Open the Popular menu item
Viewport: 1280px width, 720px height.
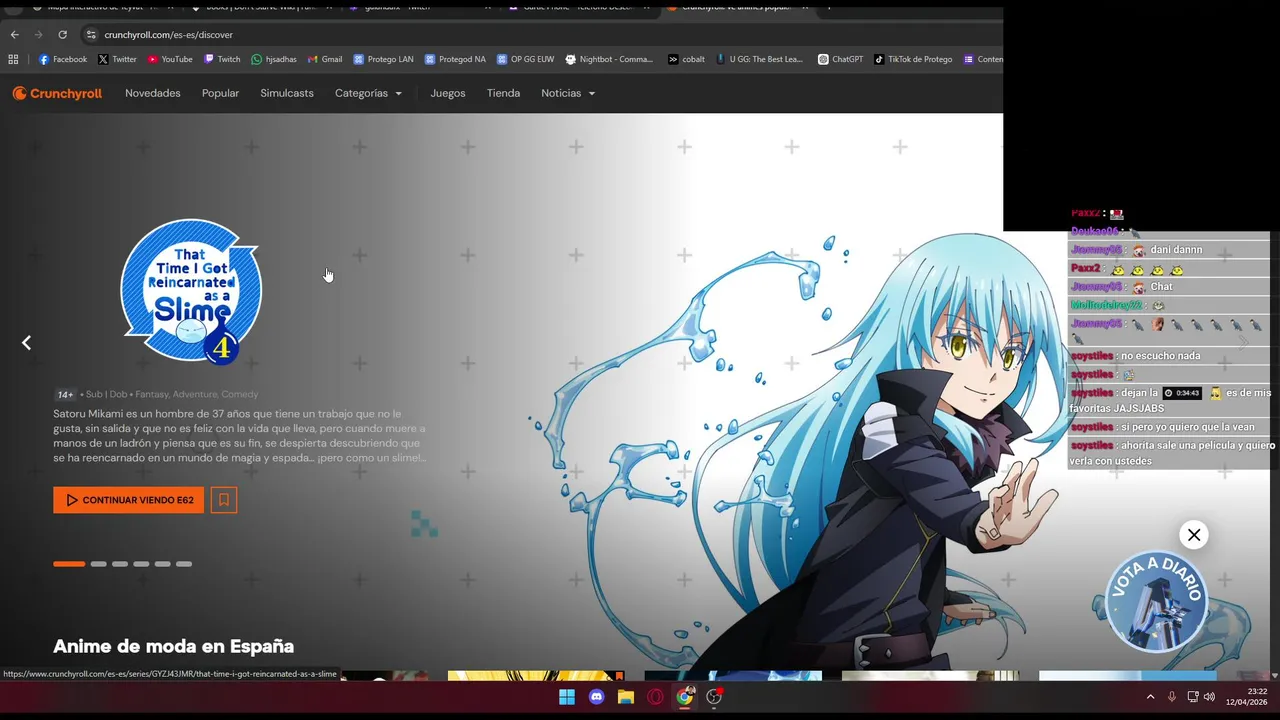click(220, 93)
